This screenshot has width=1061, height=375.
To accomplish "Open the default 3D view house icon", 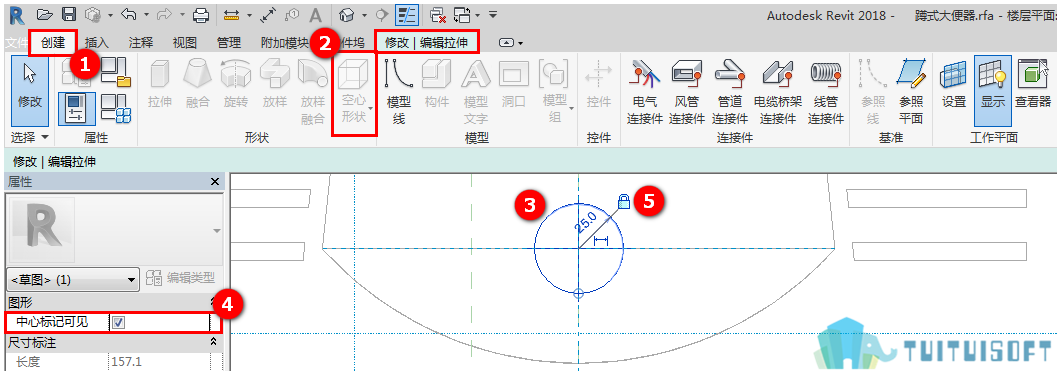I will click(x=346, y=14).
